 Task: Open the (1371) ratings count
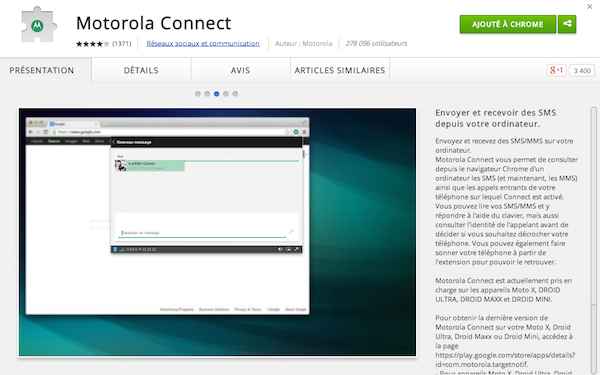click(x=122, y=44)
